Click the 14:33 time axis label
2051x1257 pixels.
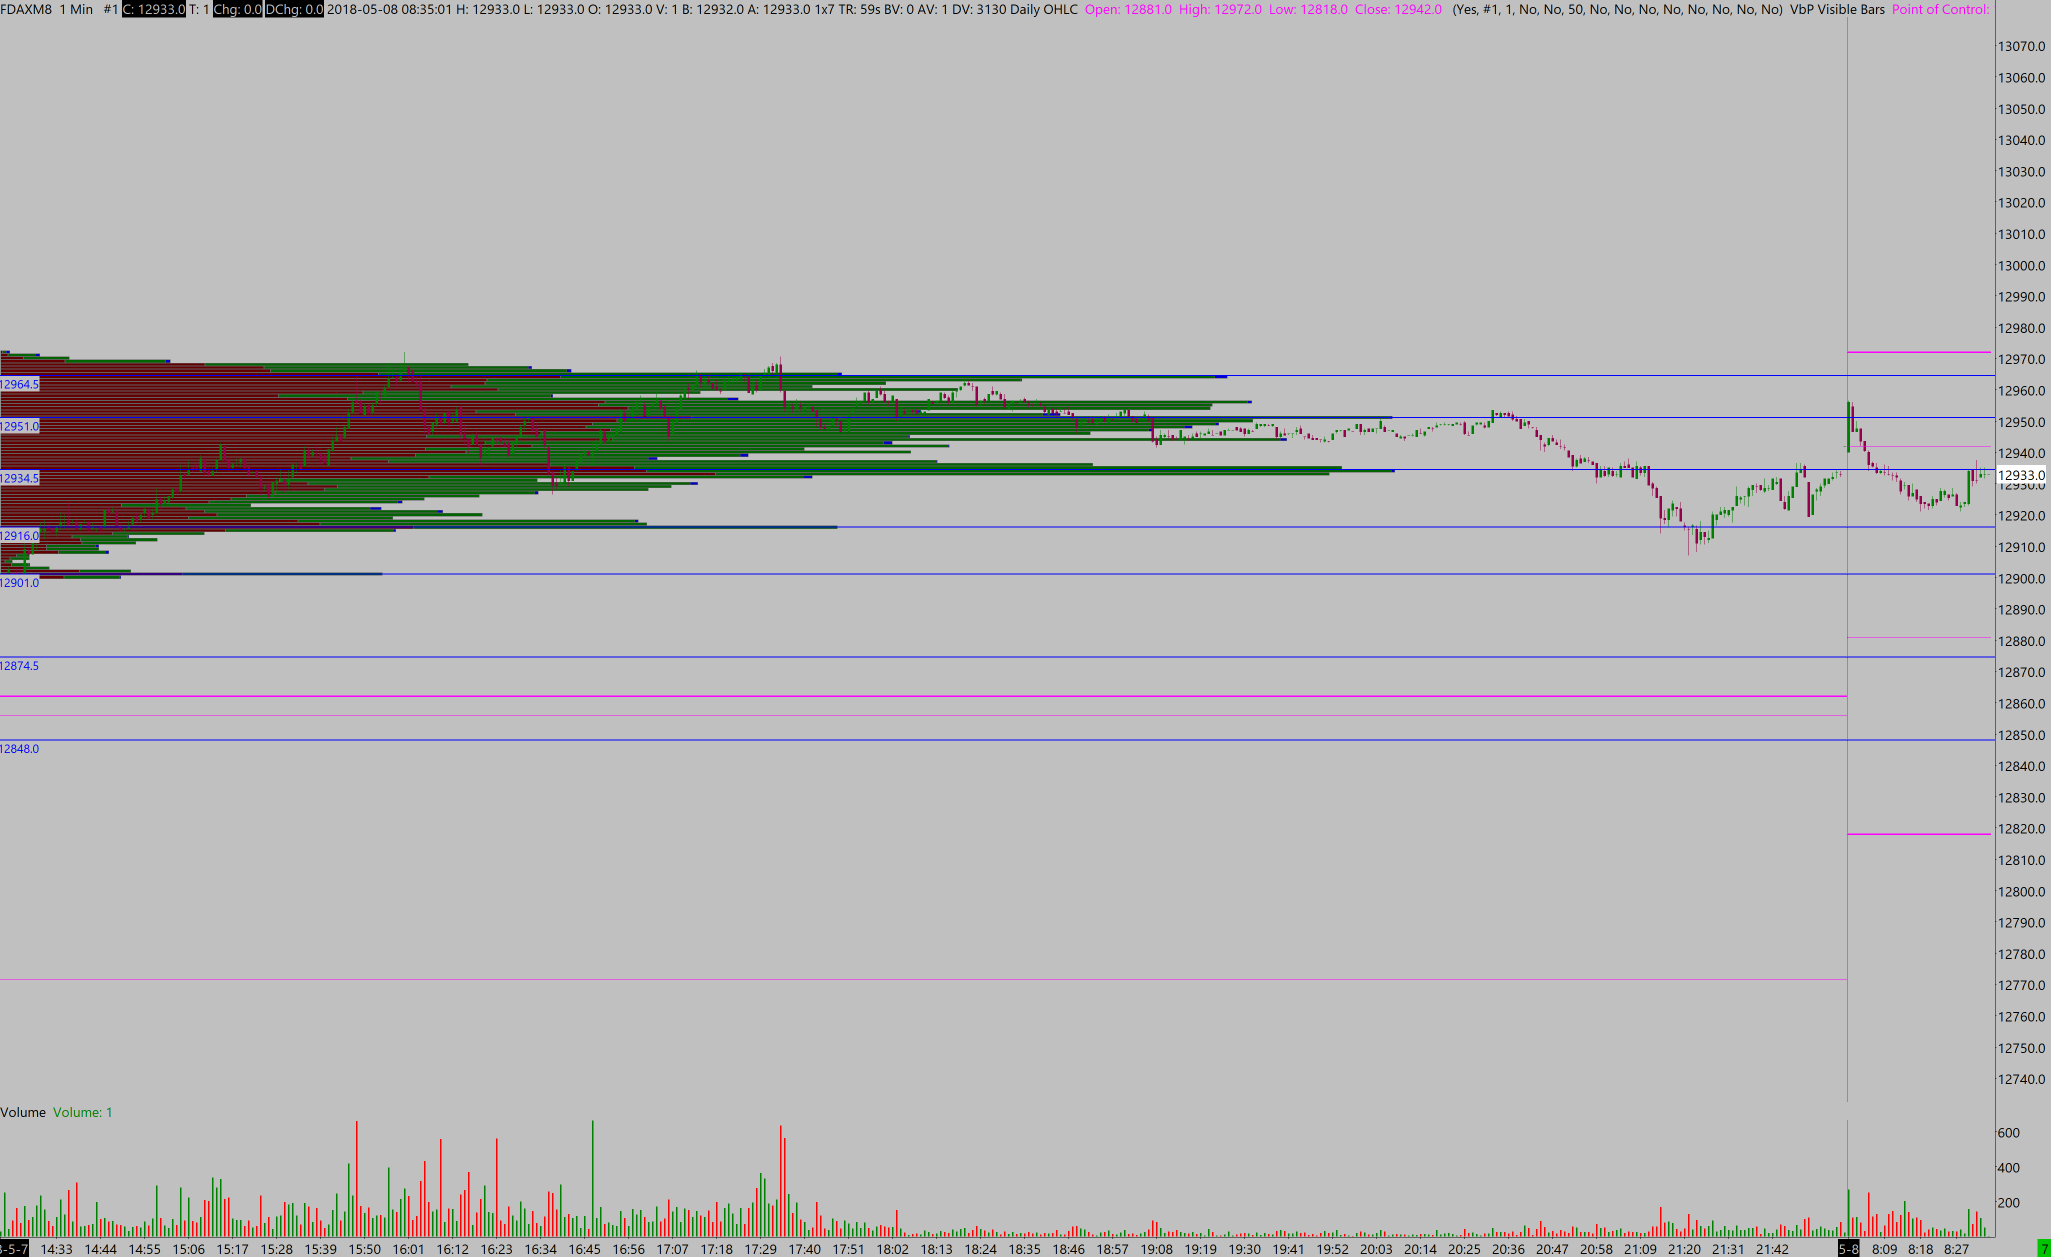click(56, 1249)
